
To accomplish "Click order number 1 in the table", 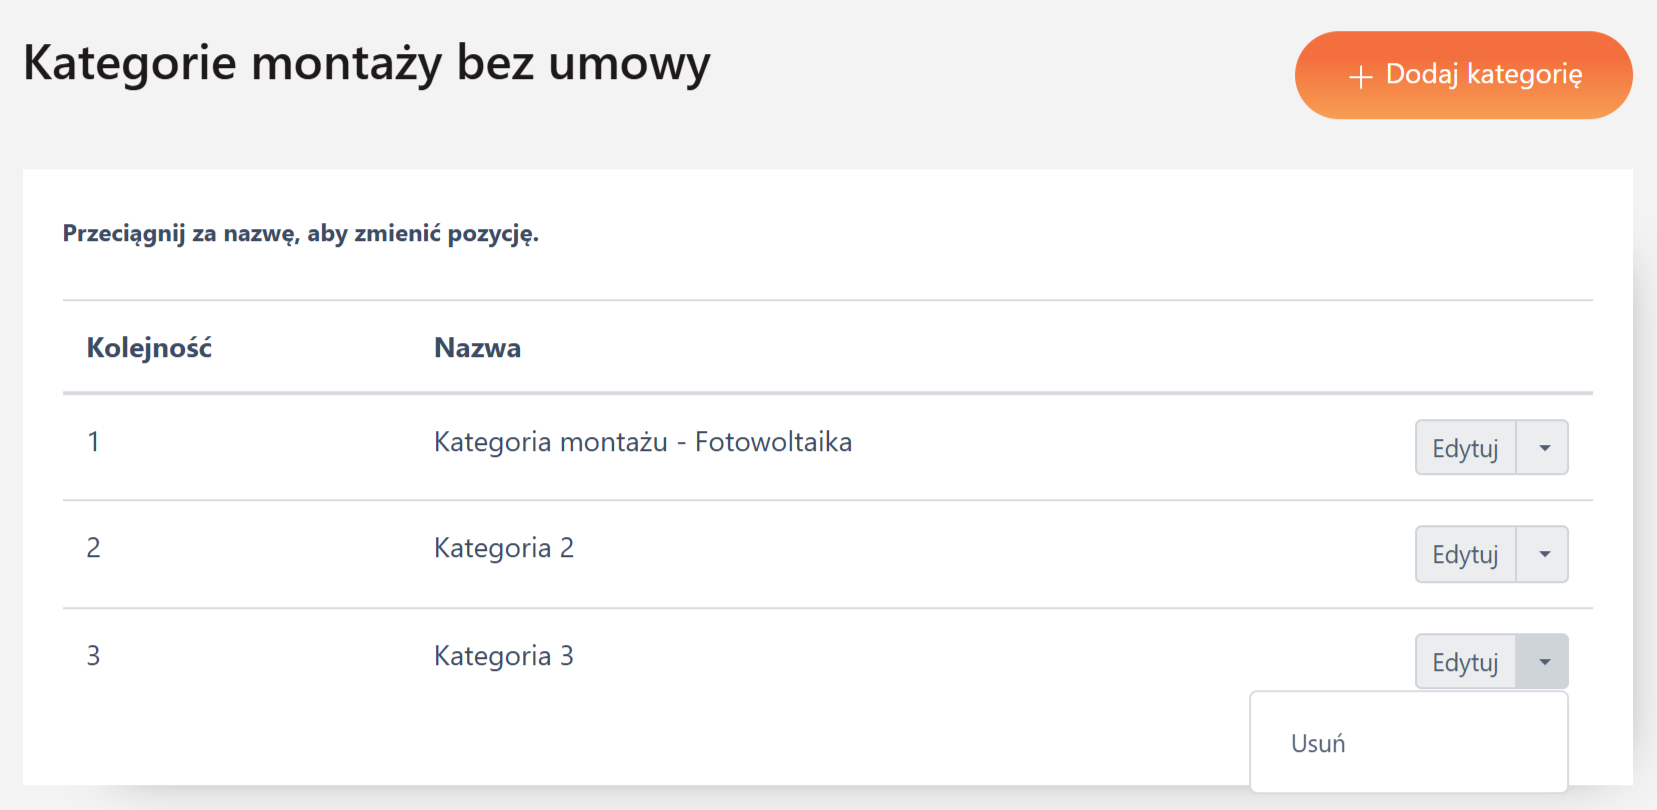I will point(93,442).
